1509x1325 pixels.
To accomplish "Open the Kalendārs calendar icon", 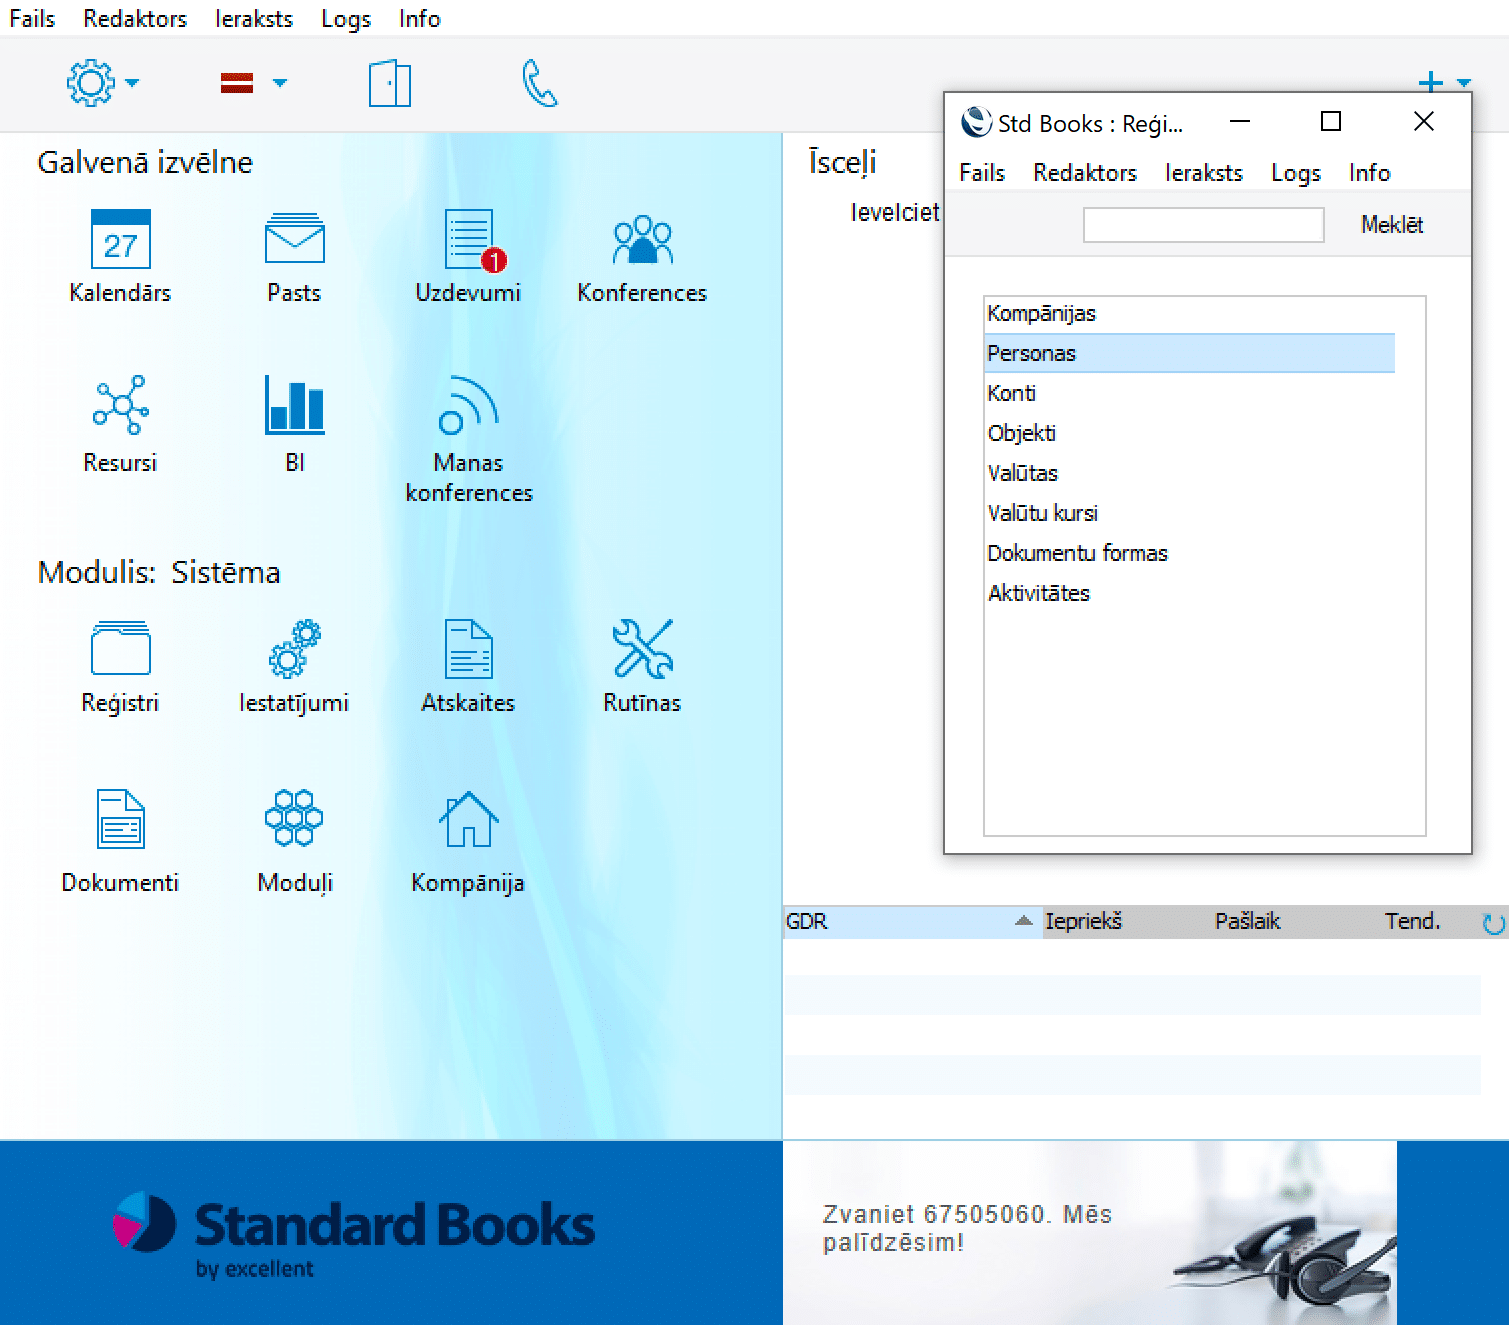I will click(120, 240).
